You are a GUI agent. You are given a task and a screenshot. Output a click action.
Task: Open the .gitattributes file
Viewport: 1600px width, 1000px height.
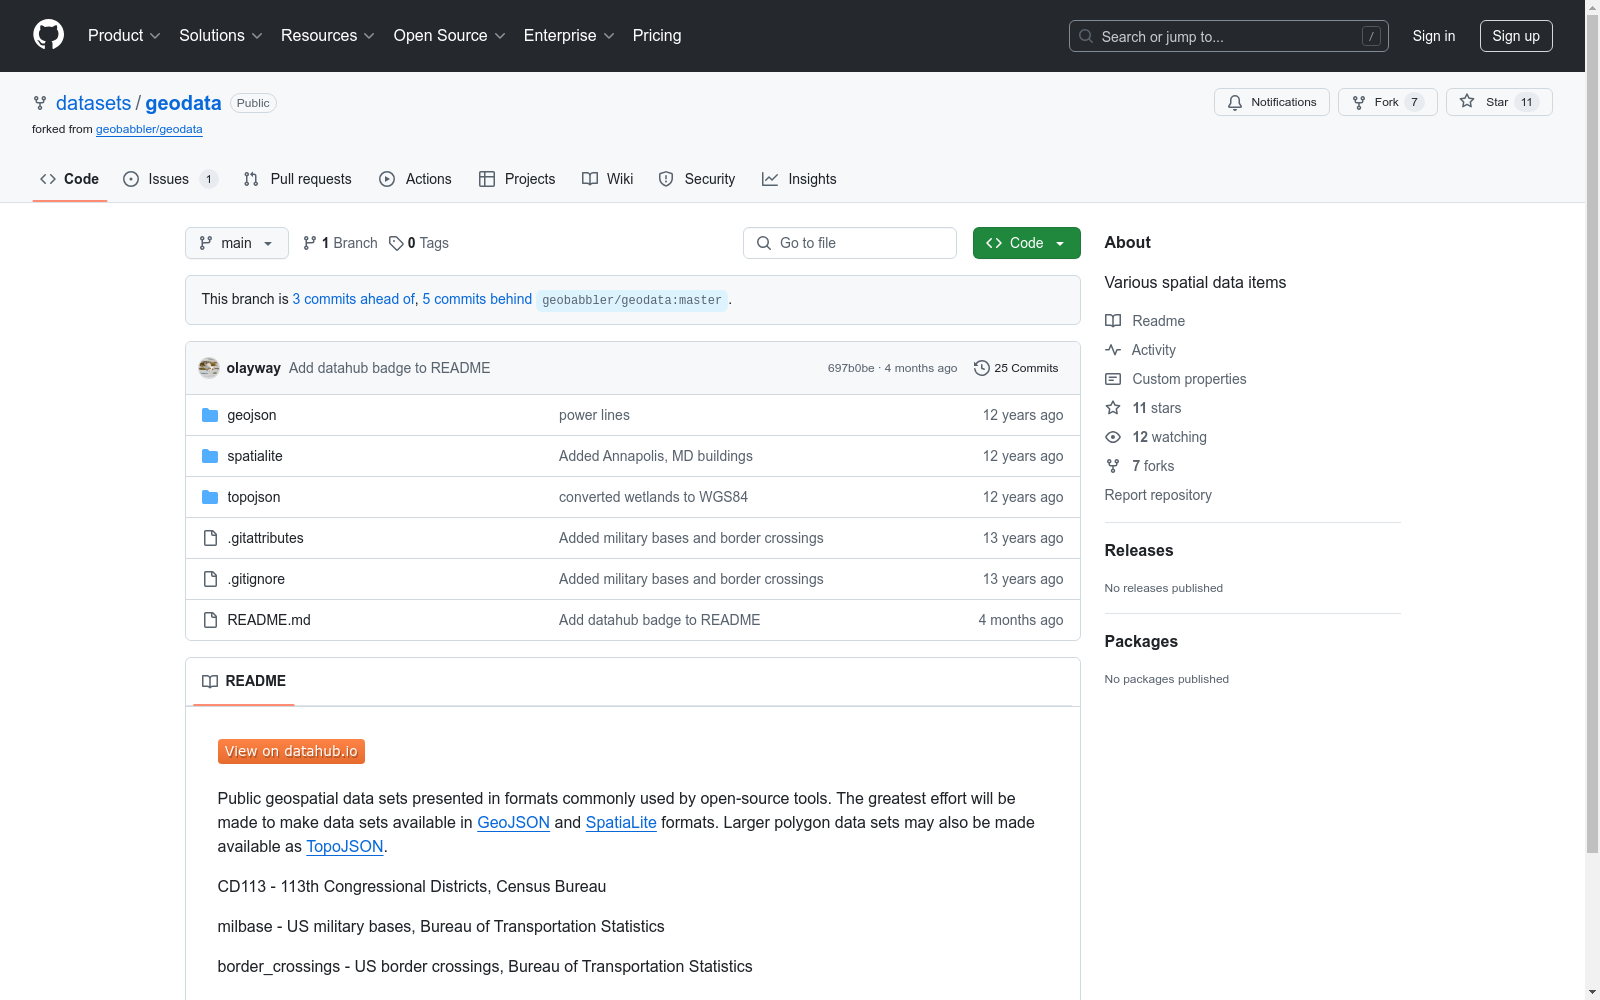click(265, 538)
